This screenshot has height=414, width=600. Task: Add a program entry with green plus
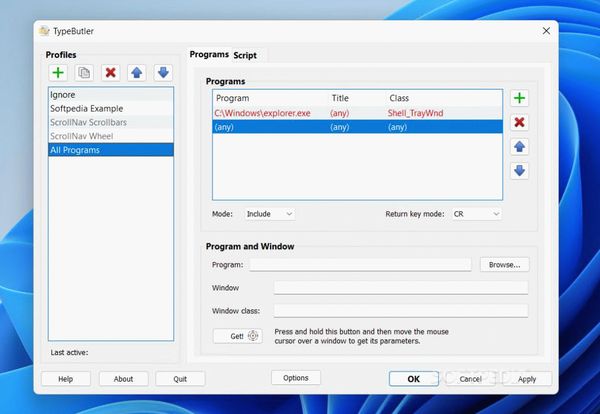point(519,98)
